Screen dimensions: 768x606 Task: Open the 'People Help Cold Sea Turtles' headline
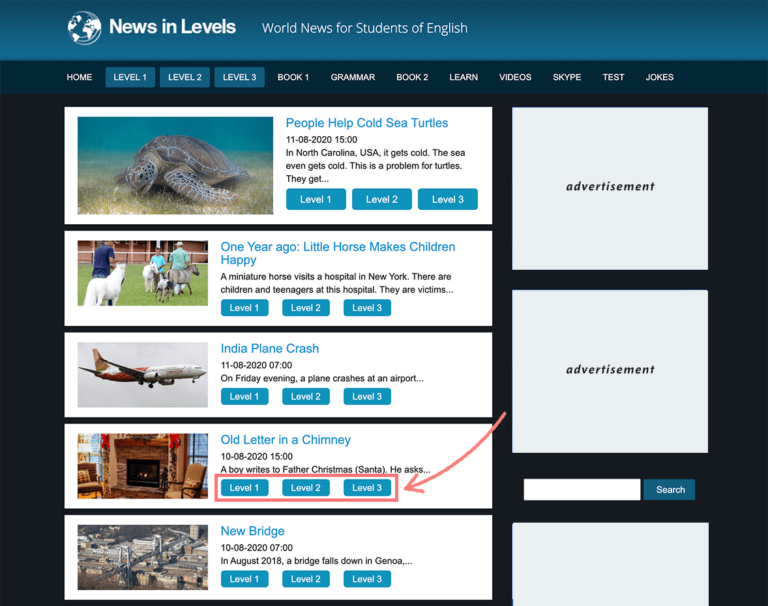[x=366, y=123]
